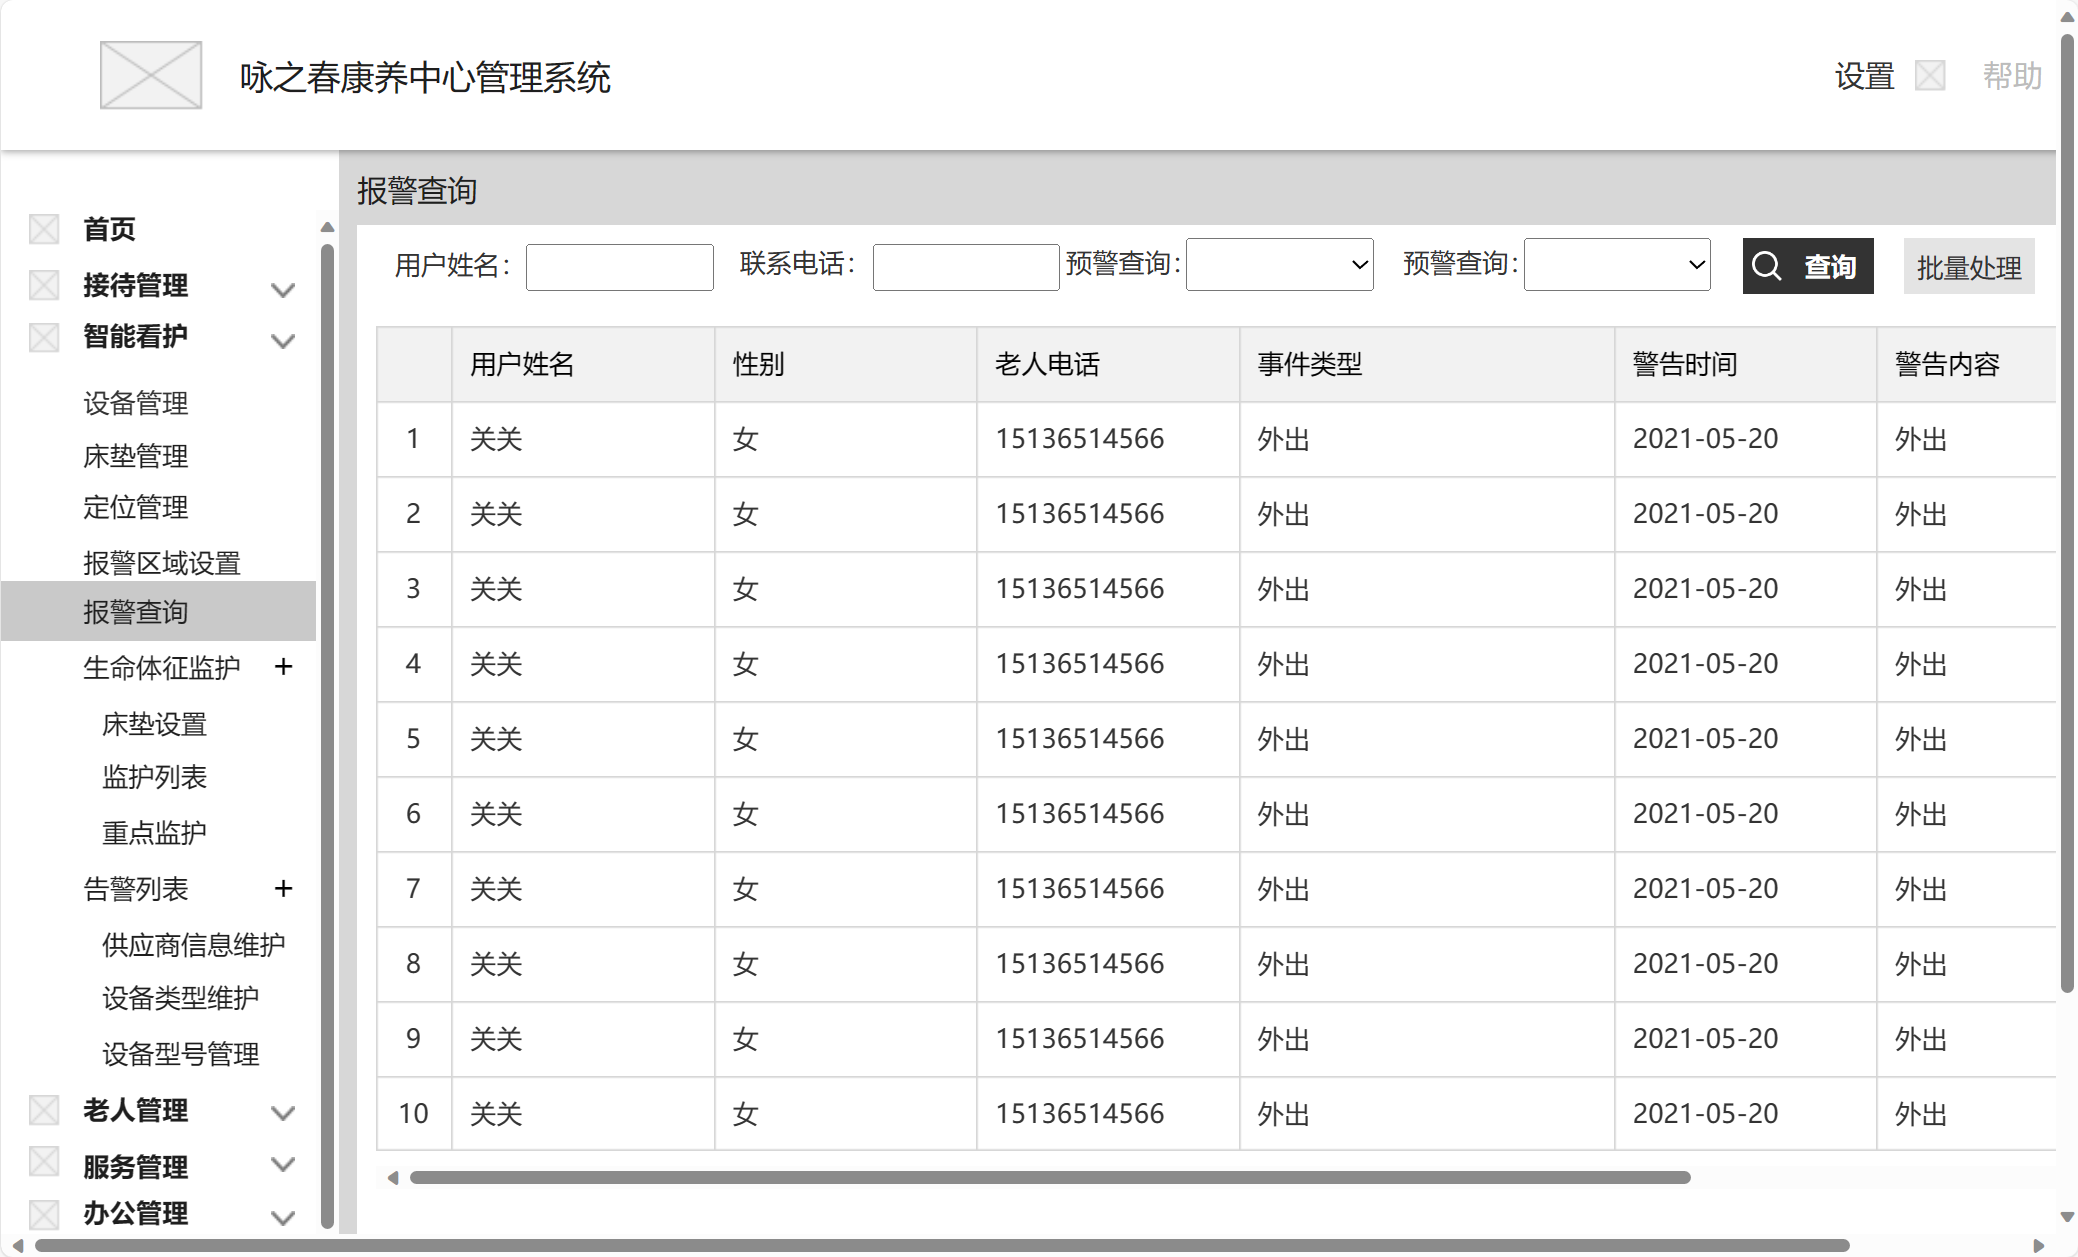Image resolution: width=2078 pixels, height=1257 pixels.
Task: Click the 首页 sidebar icon
Action: coord(44,229)
